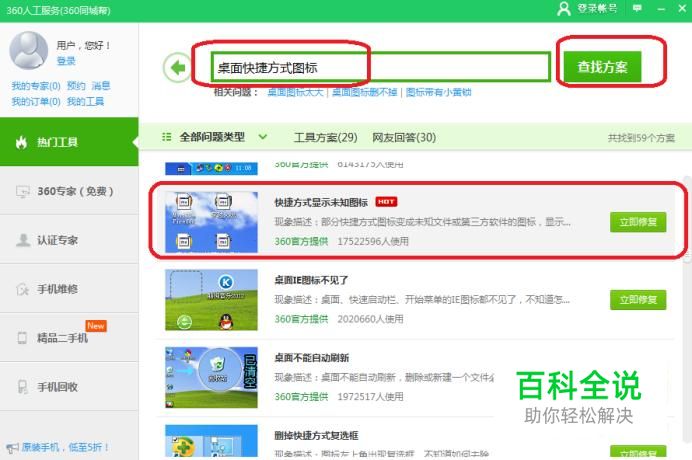Click the related question 图标带有小黄锁

(439, 92)
